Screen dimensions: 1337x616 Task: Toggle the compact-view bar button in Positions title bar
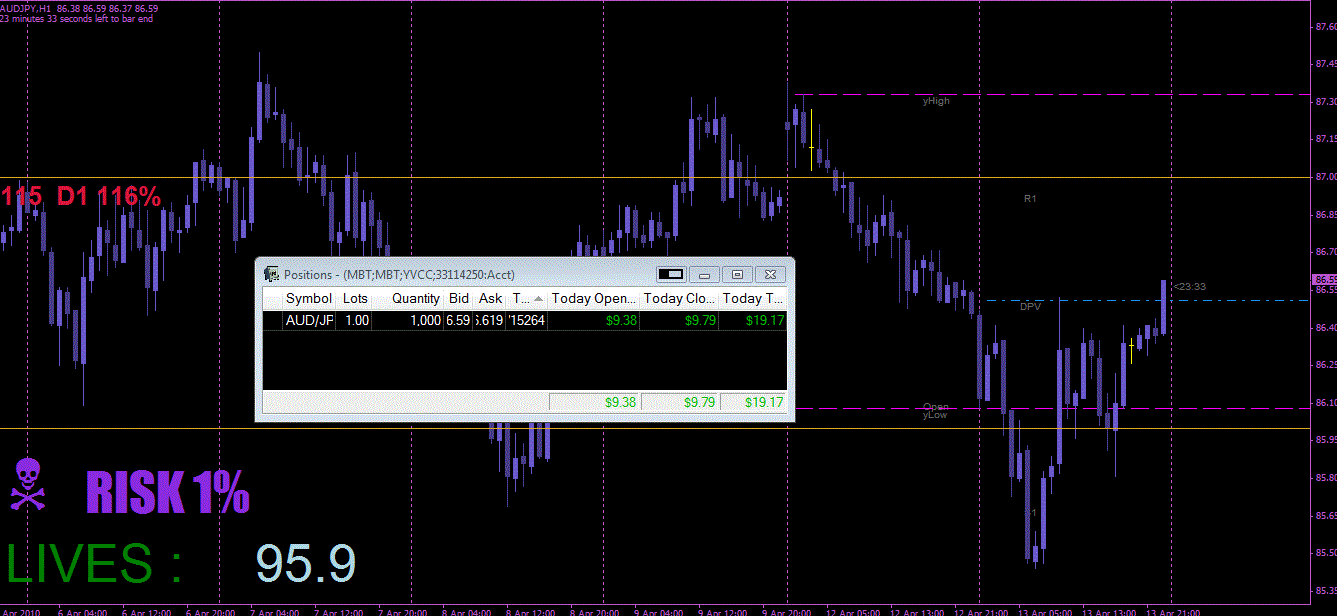[x=671, y=274]
